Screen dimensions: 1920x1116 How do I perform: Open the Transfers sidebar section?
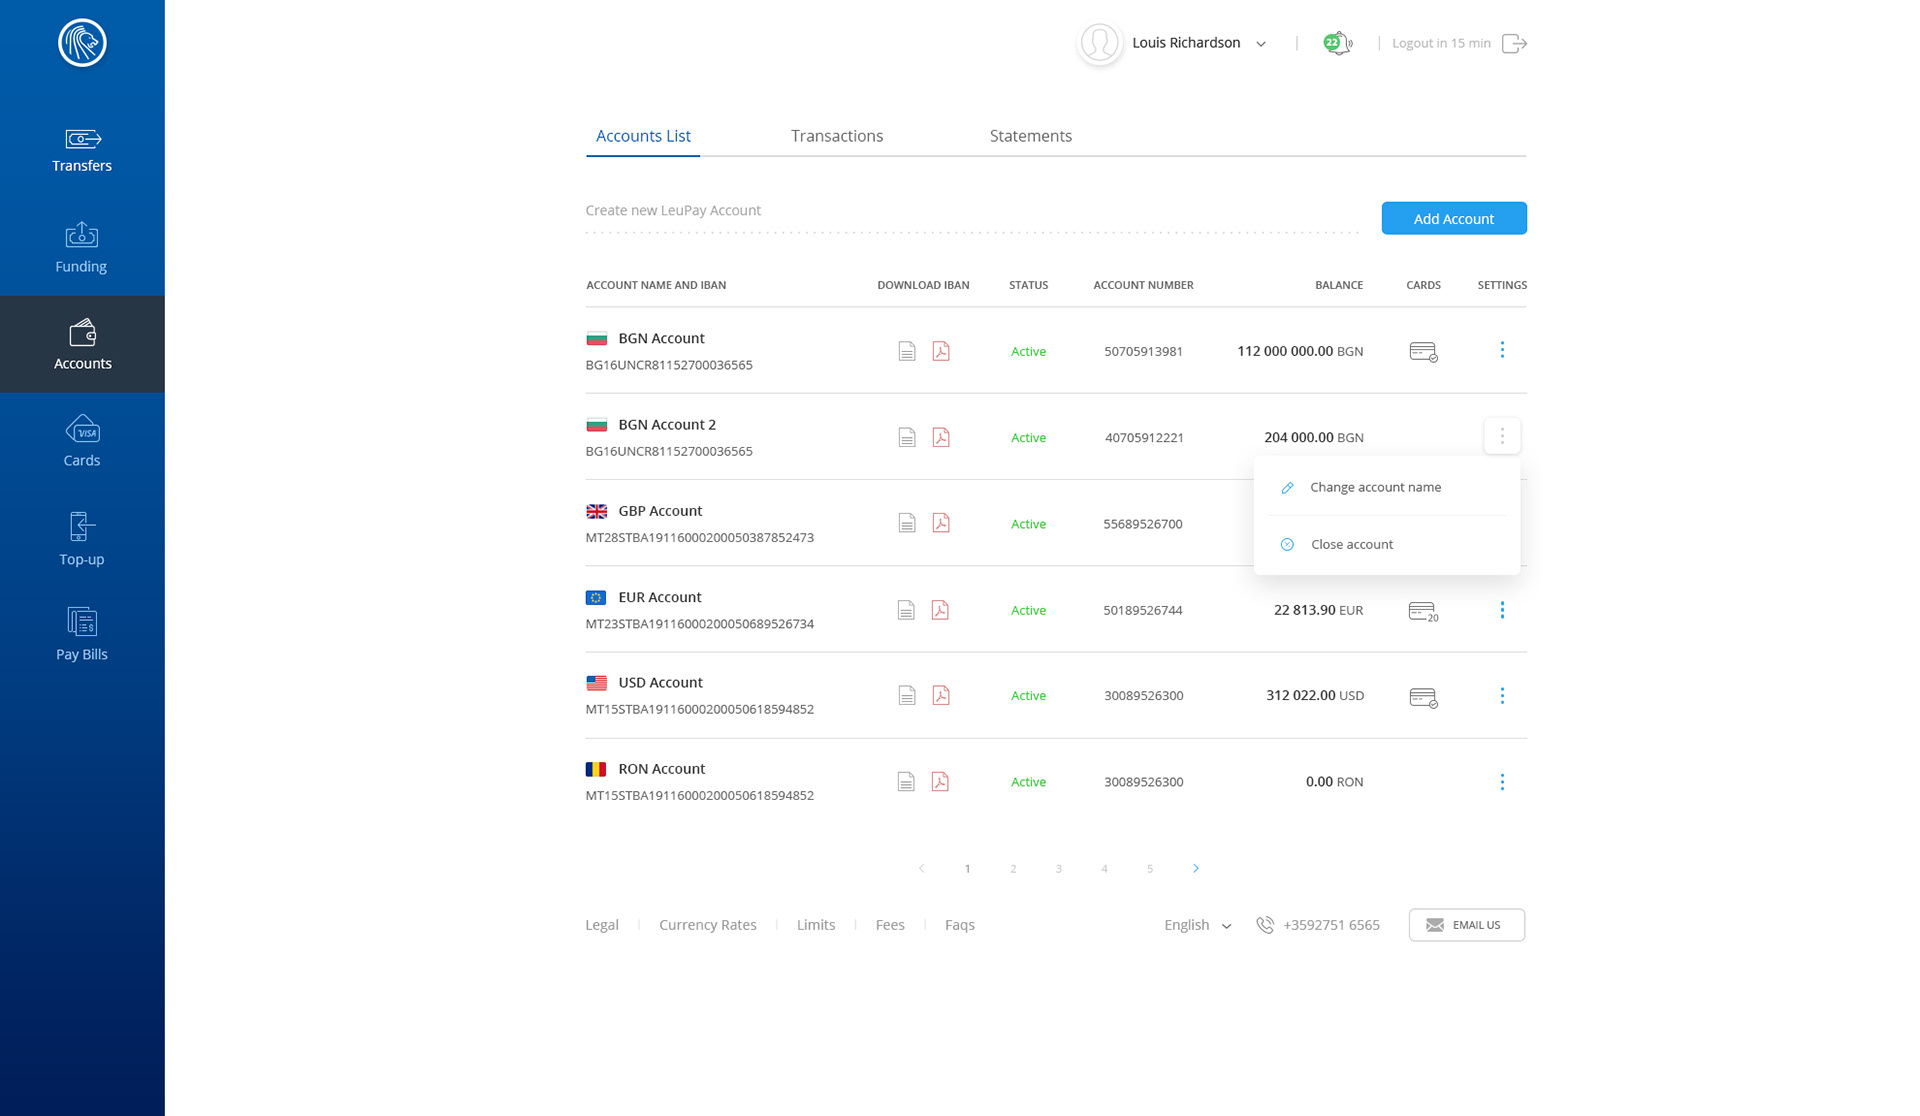click(x=82, y=150)
